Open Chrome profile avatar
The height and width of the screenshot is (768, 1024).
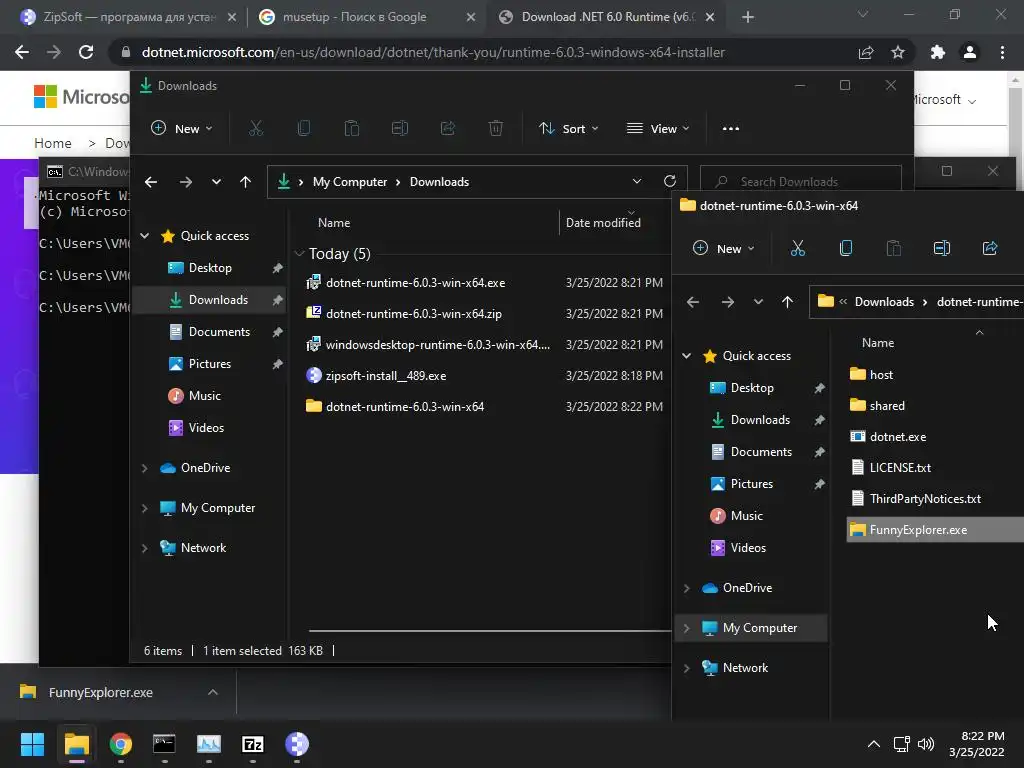tap(970, 52)
